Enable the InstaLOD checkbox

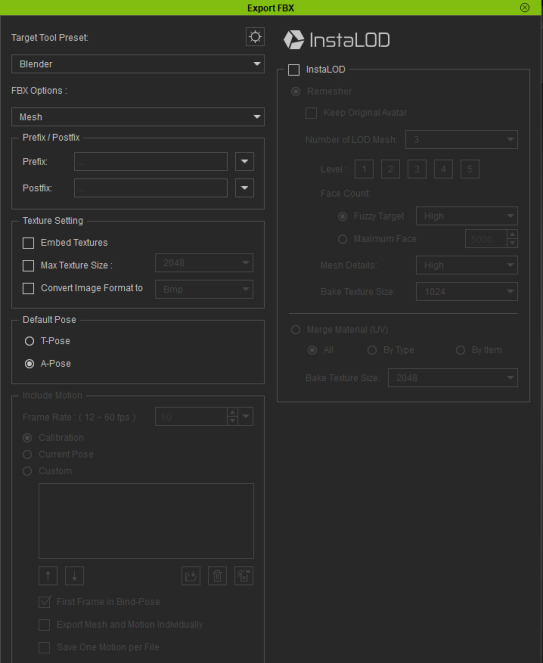pos(293,70)
